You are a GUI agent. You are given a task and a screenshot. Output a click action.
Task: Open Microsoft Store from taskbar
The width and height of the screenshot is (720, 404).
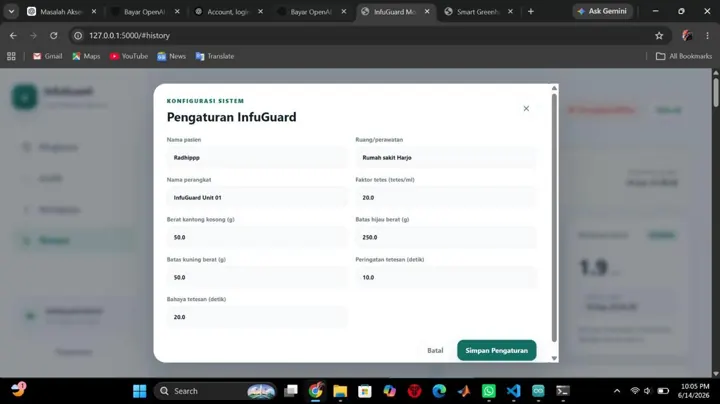365,391
